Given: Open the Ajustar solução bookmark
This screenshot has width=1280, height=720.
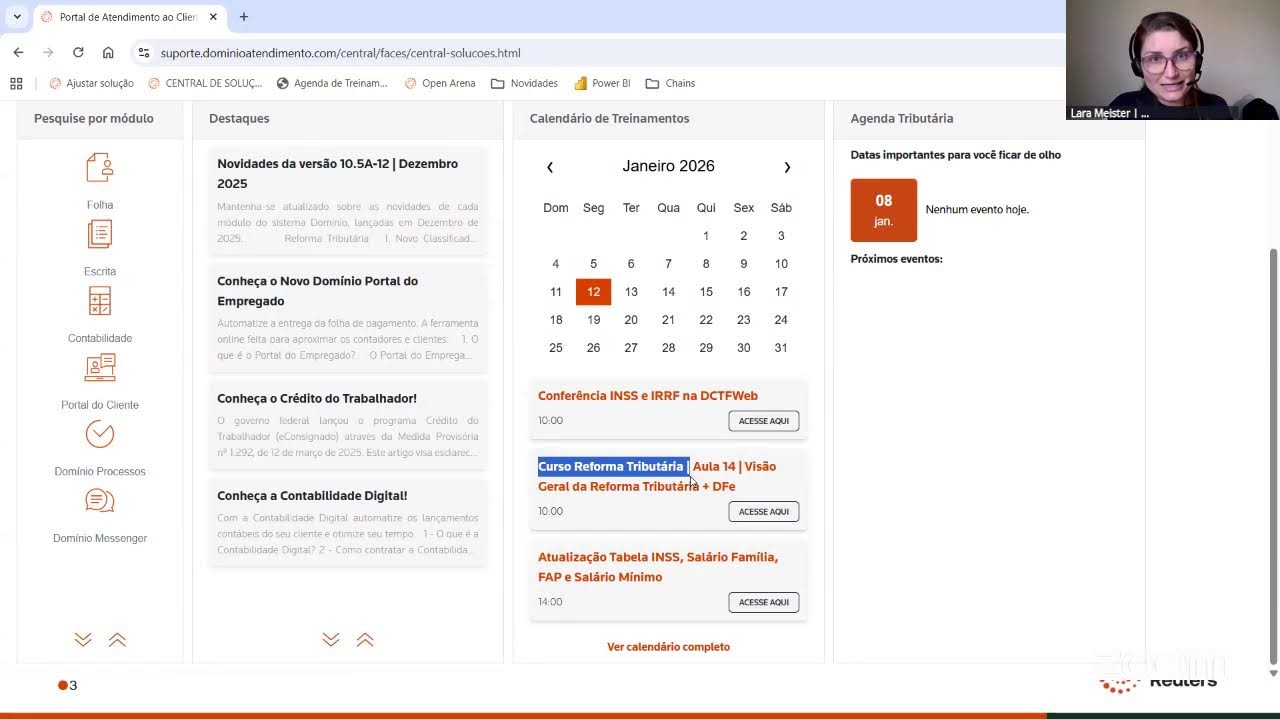Looking at the screenshot, I should (x=92, y=83).
